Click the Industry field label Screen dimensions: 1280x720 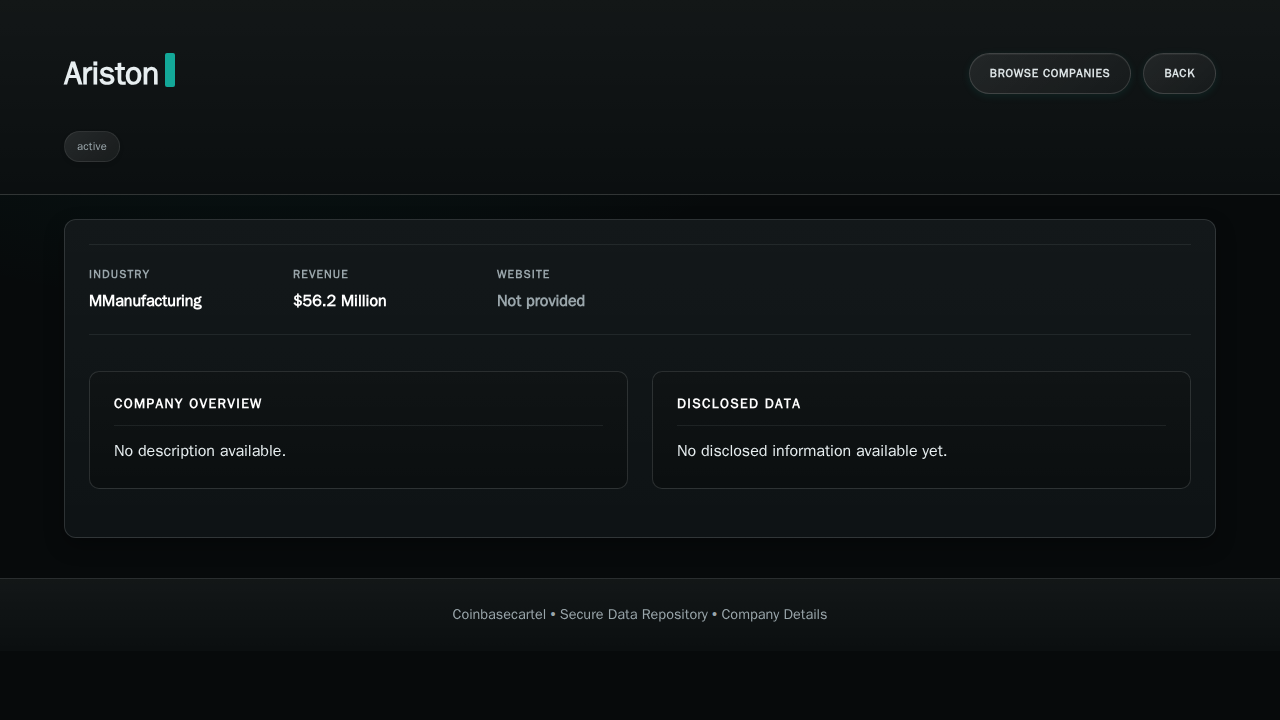pos(119,274)
